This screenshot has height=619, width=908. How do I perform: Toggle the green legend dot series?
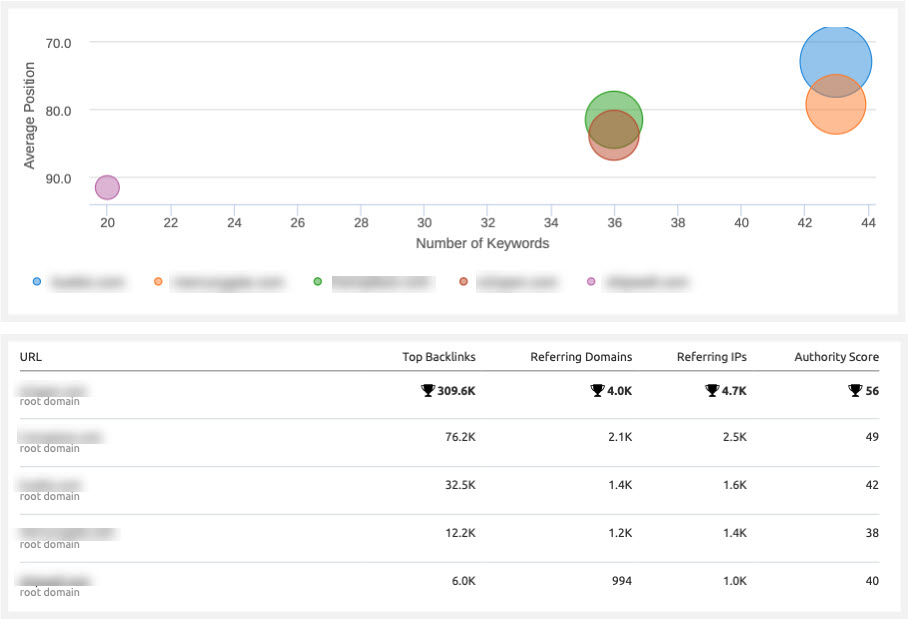pos(318,283)
